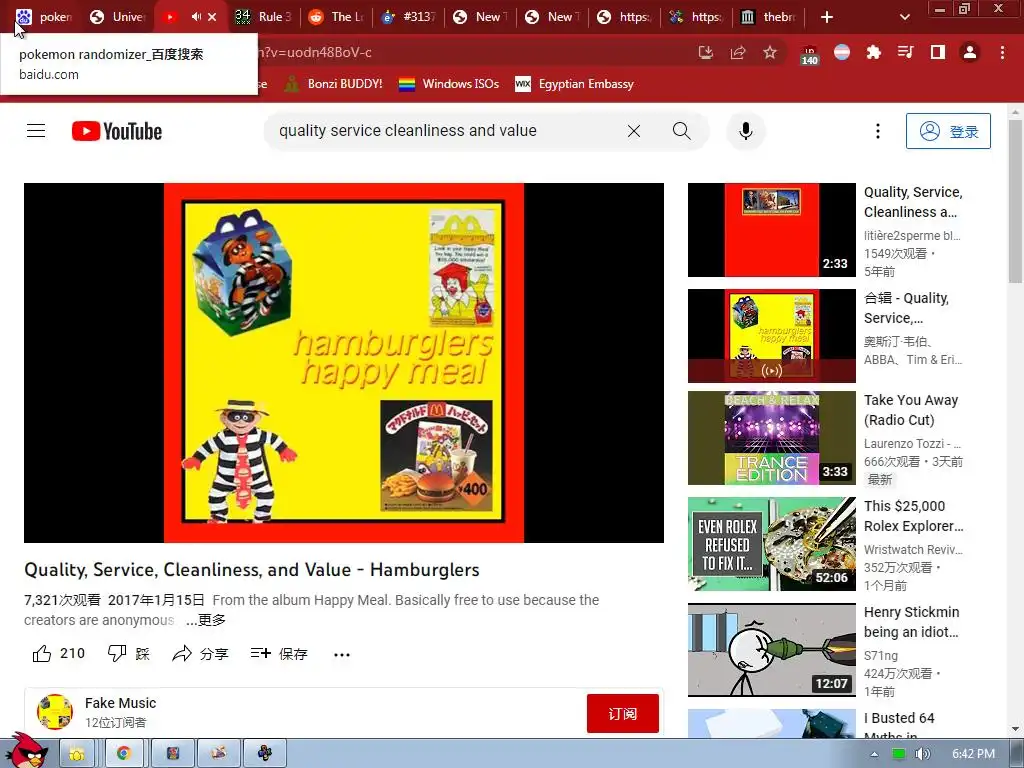Switch to the Rule 3 tab
This screenshot has width=1024, height=768.
[x=263, y=17]
